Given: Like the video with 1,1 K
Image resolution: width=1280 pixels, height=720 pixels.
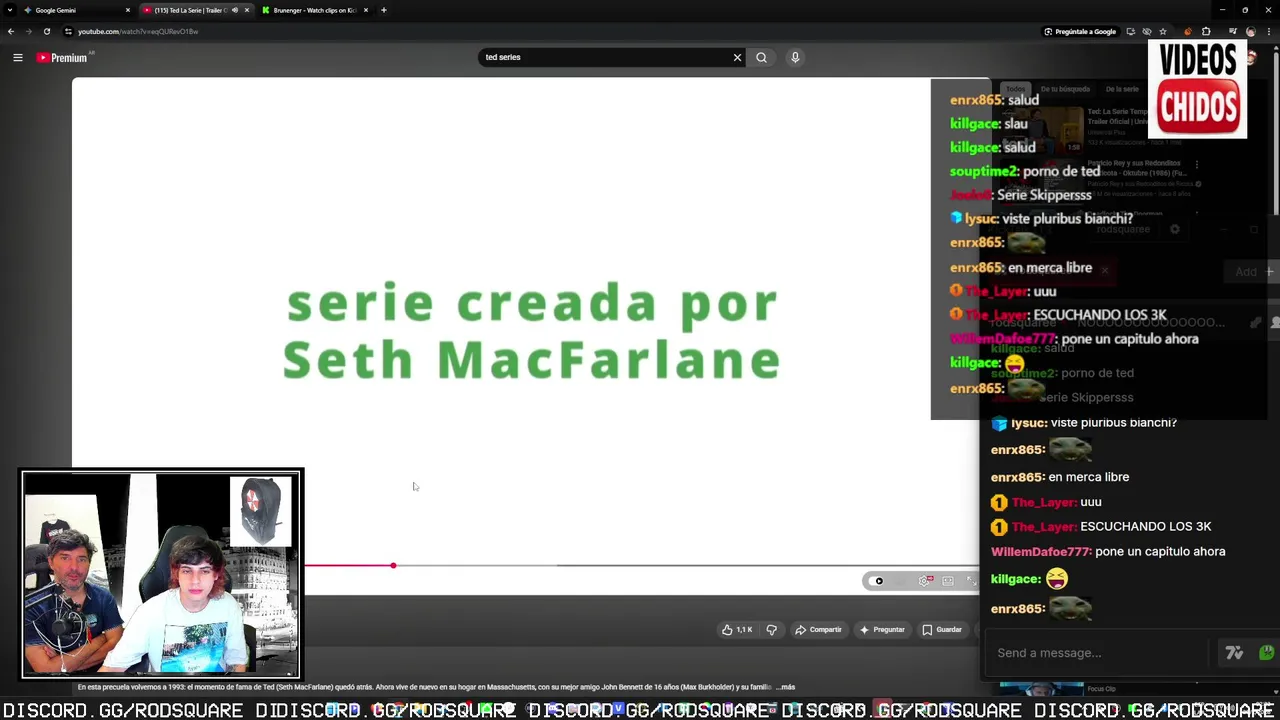Looking at the screenshot, I should [737, 630].
